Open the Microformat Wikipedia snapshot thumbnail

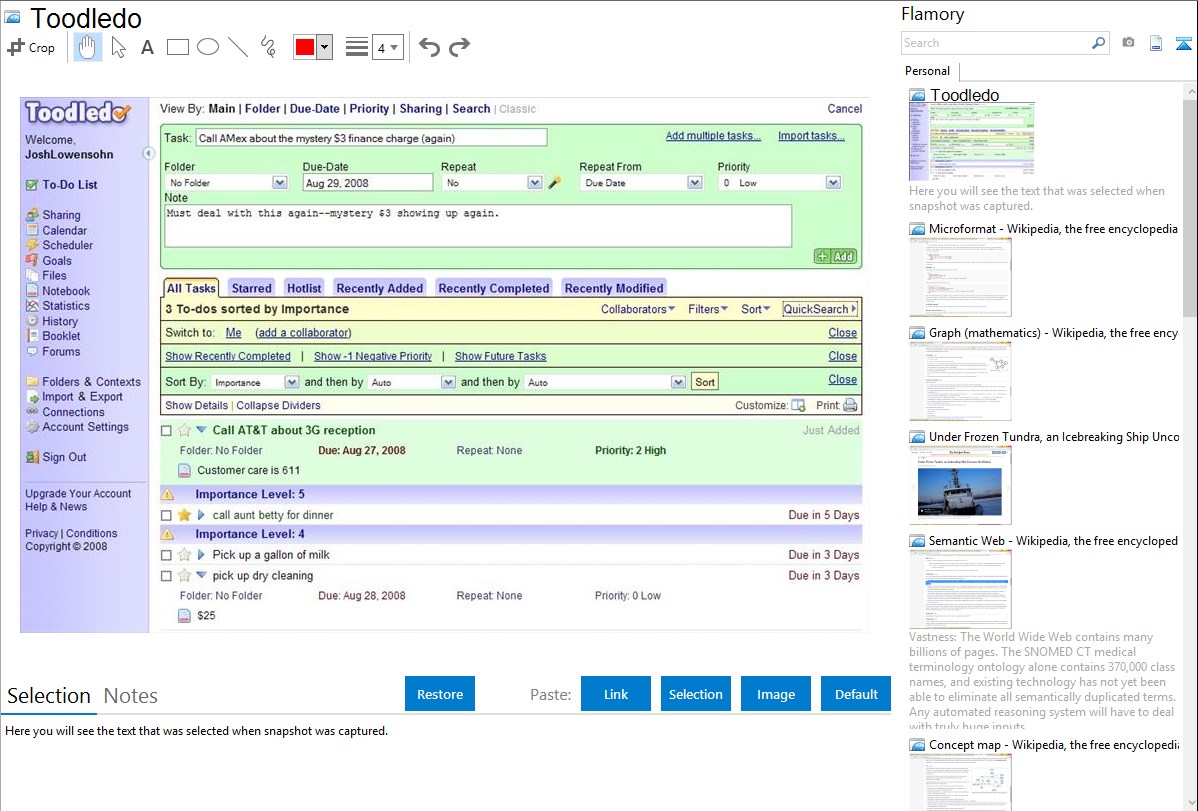click(x=960, y=277)
